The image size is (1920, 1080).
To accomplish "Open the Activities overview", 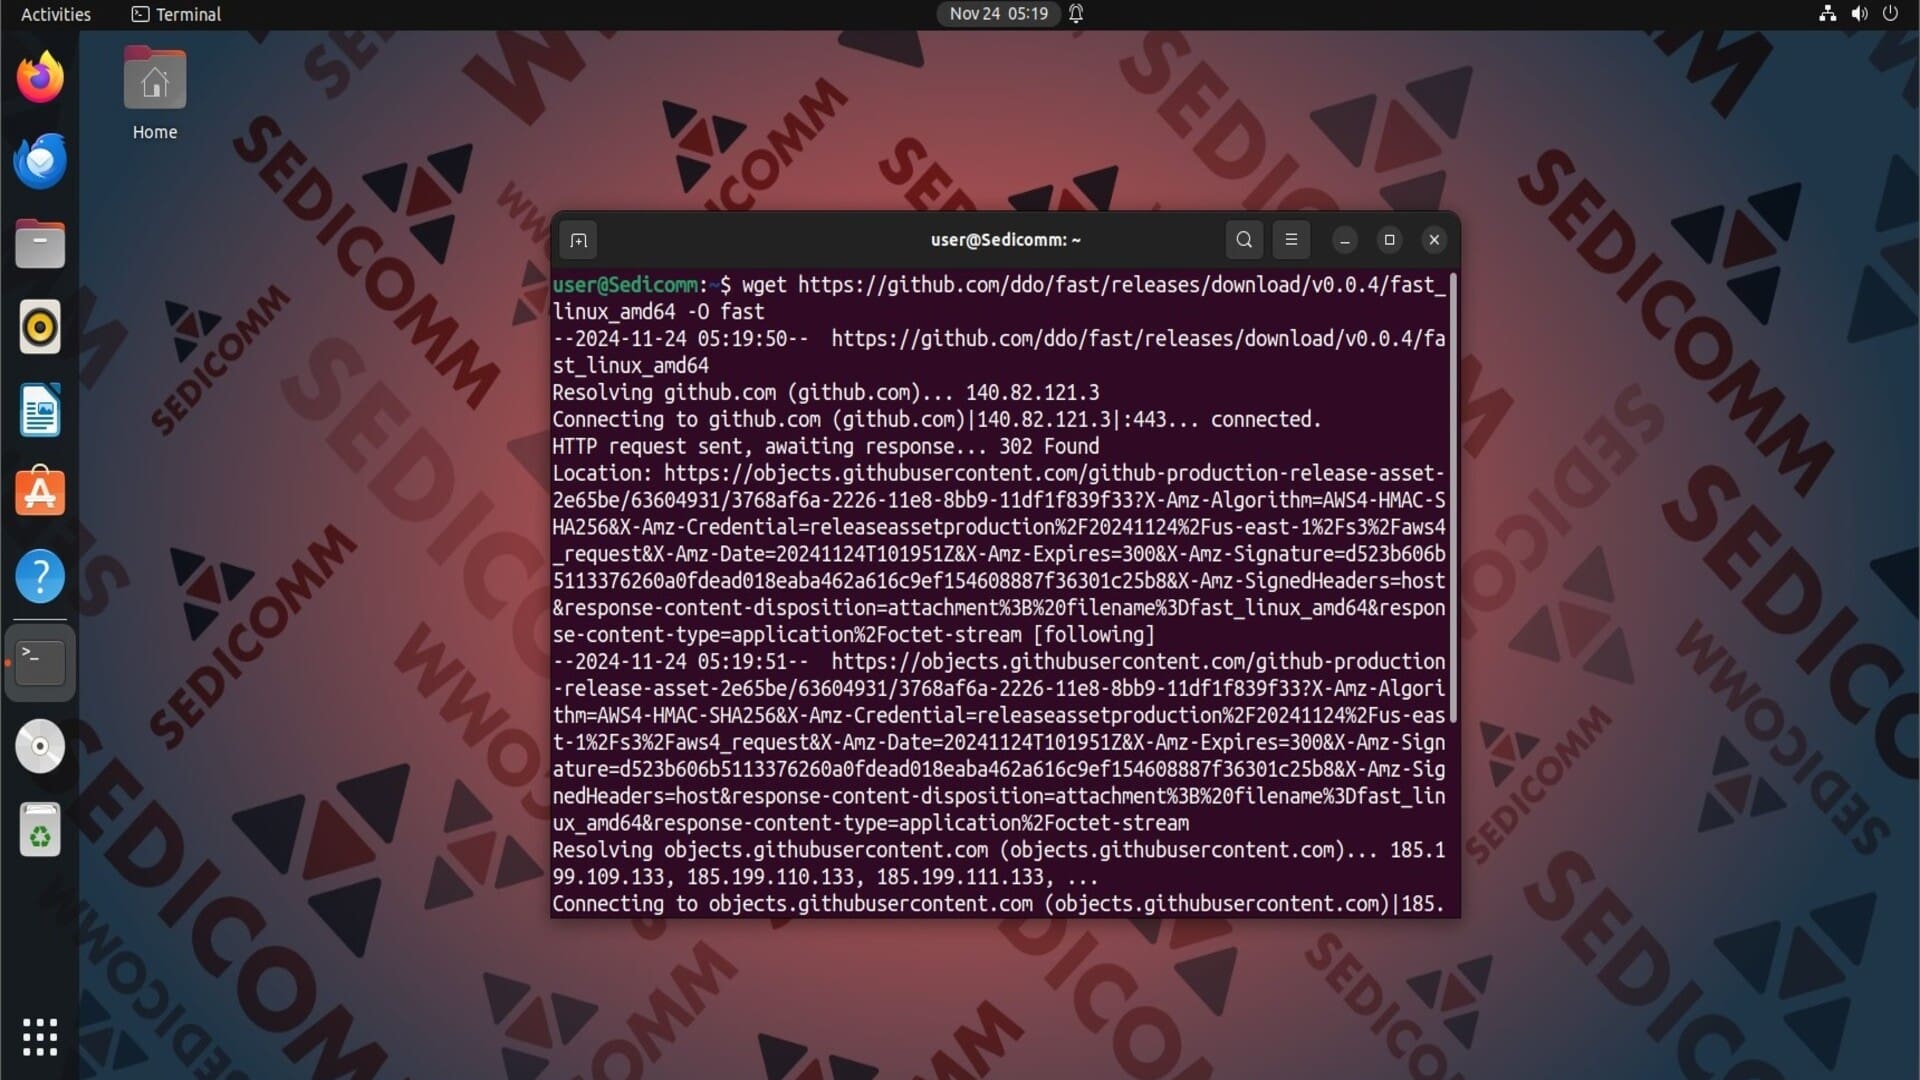I will tap(56, 14).
